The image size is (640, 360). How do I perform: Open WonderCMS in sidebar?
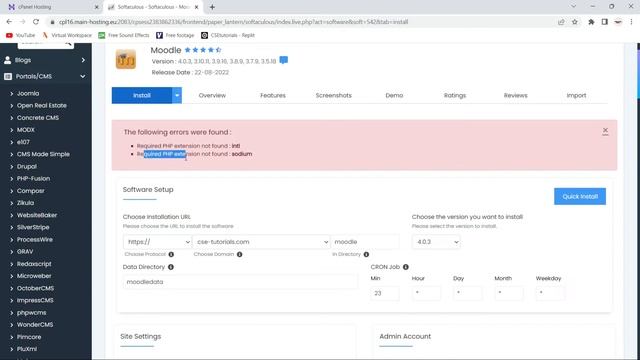tap(35, 324)
